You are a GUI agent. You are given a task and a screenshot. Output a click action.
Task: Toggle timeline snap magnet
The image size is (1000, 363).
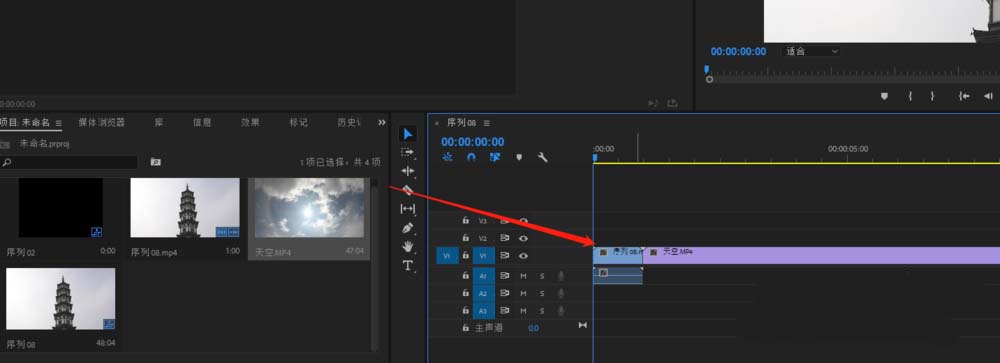(x=471, y=157)
